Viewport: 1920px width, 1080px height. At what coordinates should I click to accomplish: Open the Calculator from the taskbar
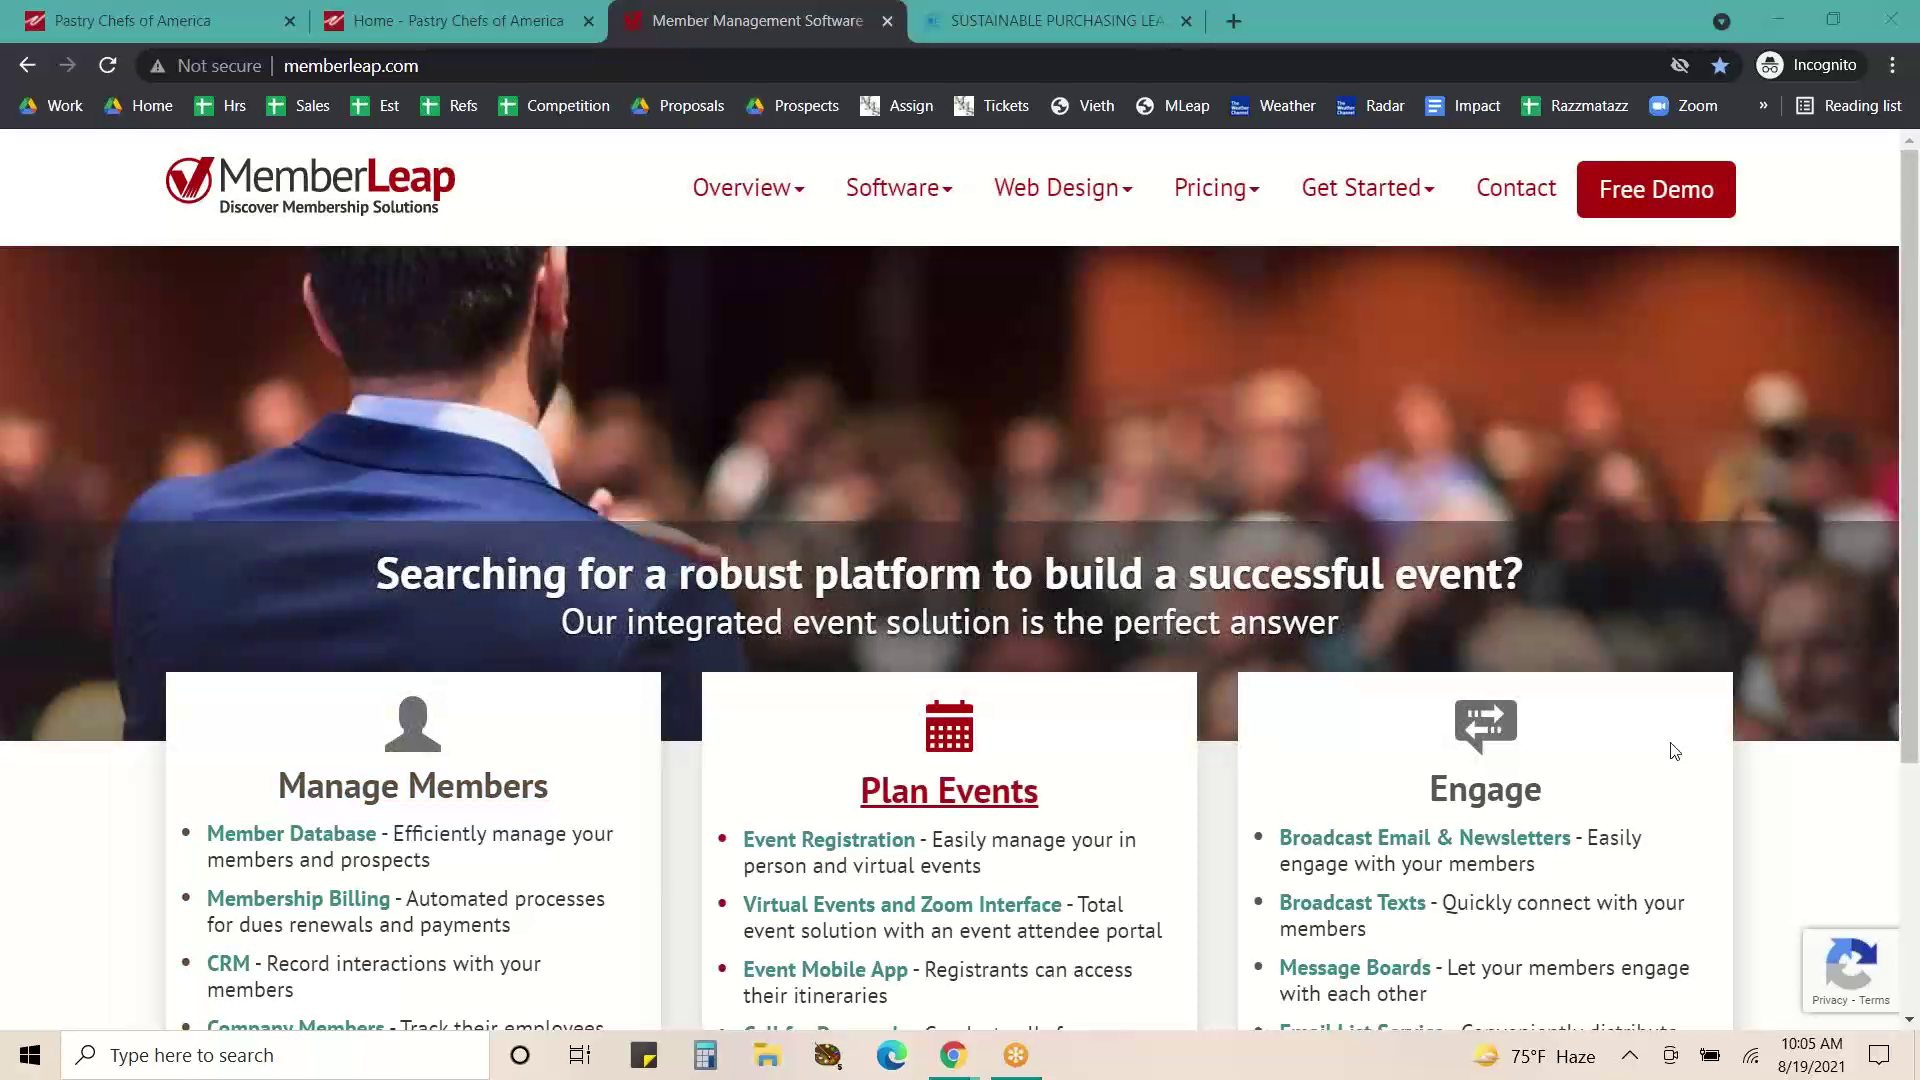(705, 1055)
